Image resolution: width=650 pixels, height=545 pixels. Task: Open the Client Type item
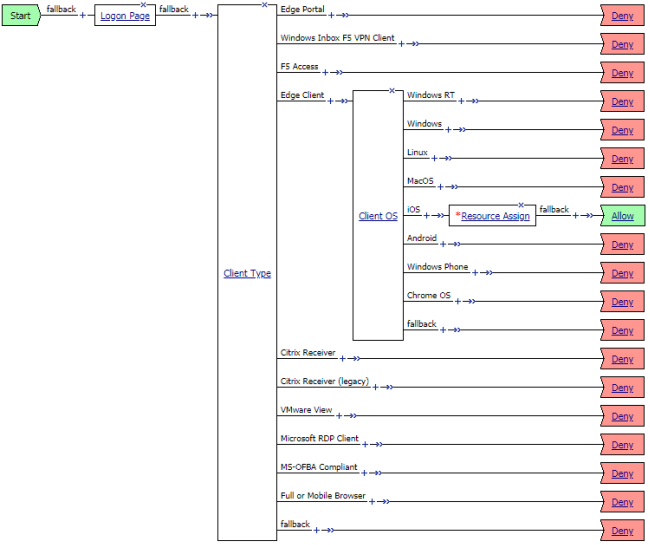[247, 273]
